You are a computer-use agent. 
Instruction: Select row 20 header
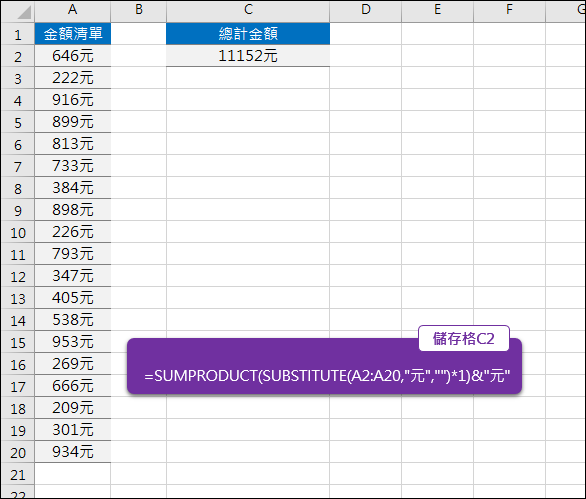click(x=18, y=452)
